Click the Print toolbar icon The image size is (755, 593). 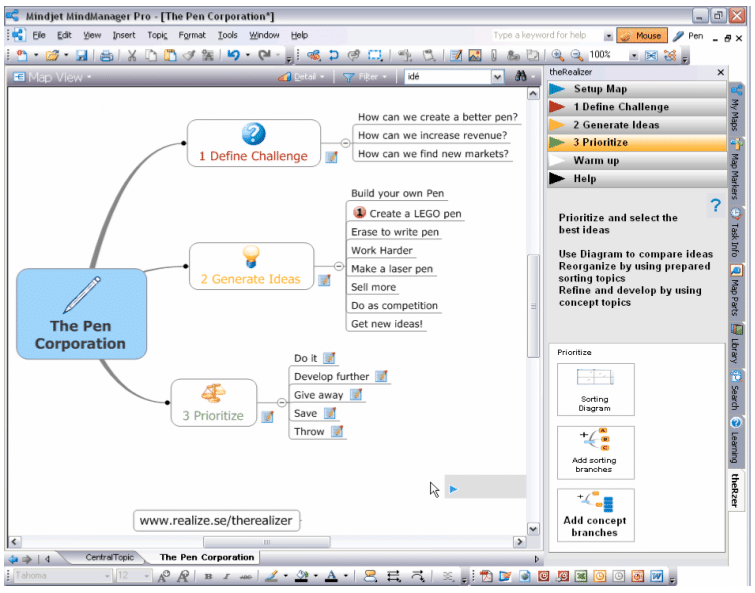tap(106, 55)
